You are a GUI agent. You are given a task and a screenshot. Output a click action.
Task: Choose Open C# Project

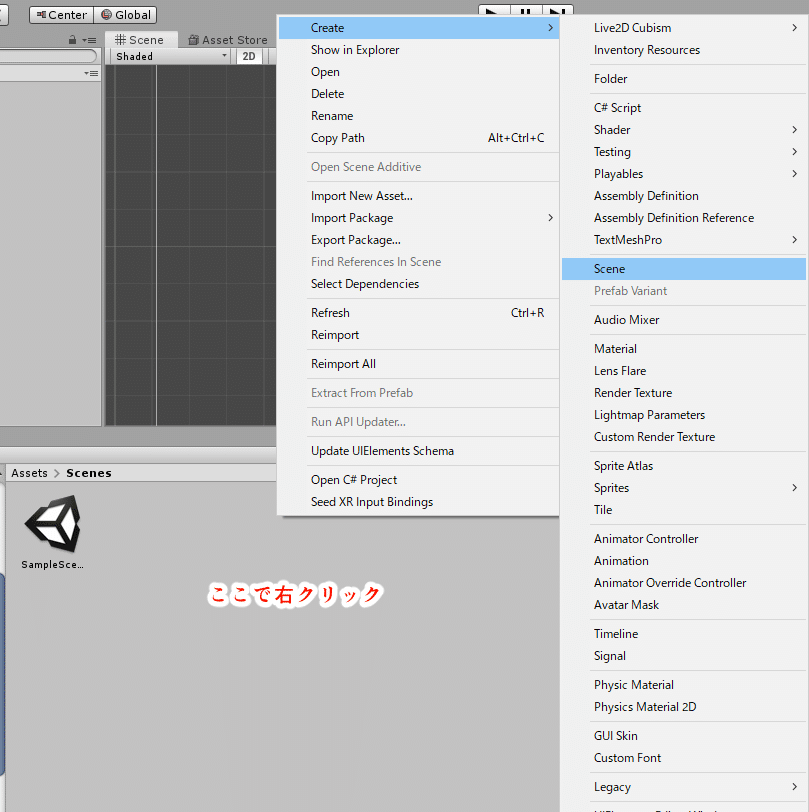pyautogui.click(x=418, y=480)
